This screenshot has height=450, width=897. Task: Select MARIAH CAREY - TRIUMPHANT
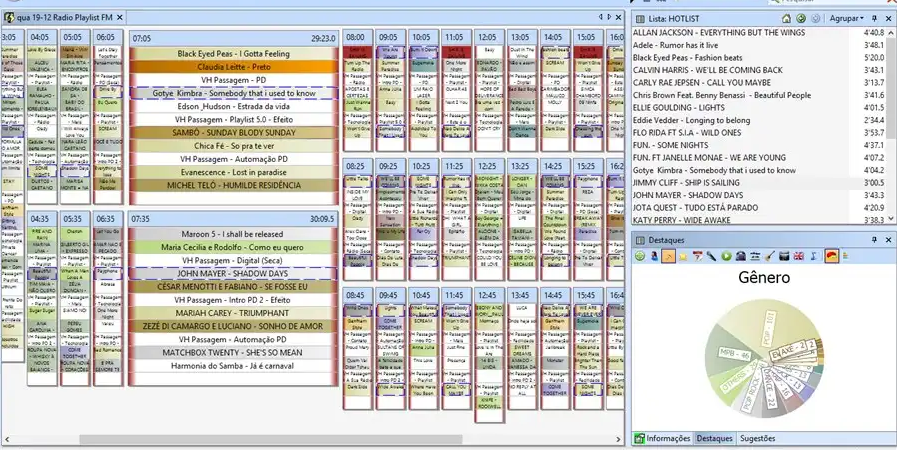(x=233, y=313)
